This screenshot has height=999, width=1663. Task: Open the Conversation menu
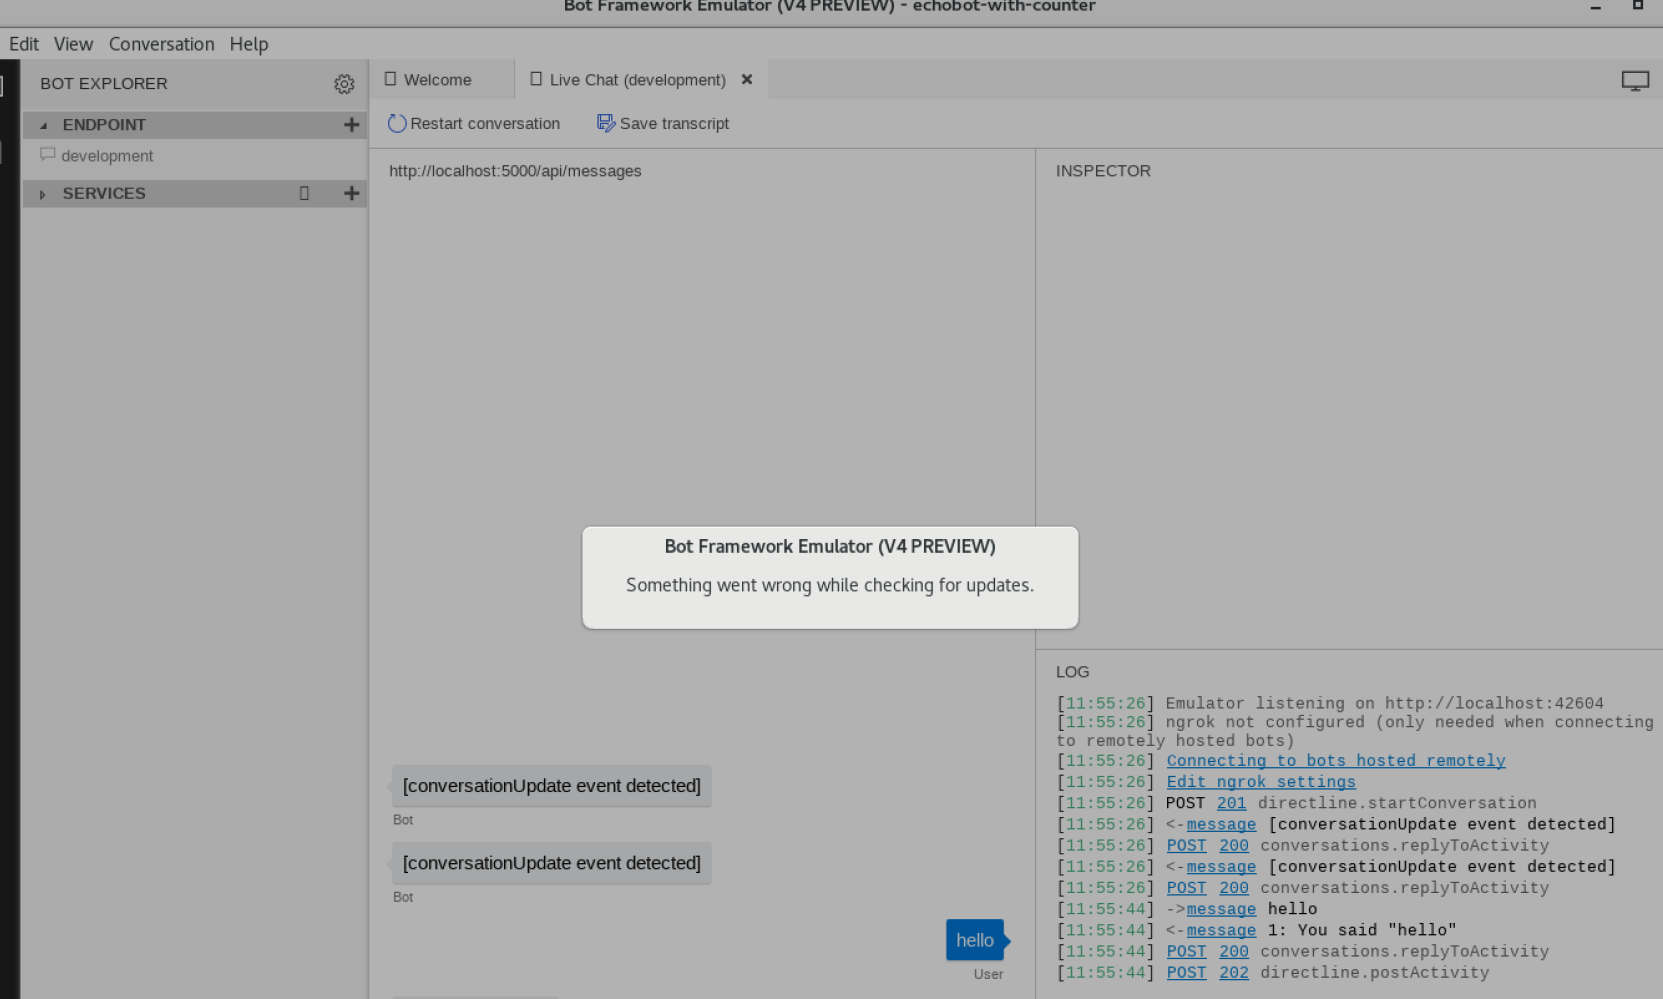pyautogui.click(x=161, y=44)
